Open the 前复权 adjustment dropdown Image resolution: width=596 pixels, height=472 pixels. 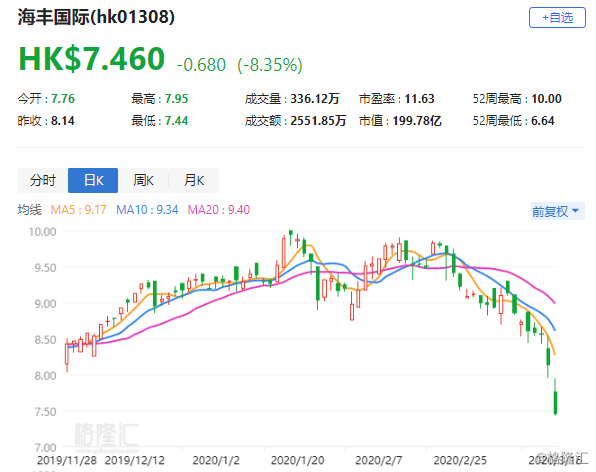point(557,211)
